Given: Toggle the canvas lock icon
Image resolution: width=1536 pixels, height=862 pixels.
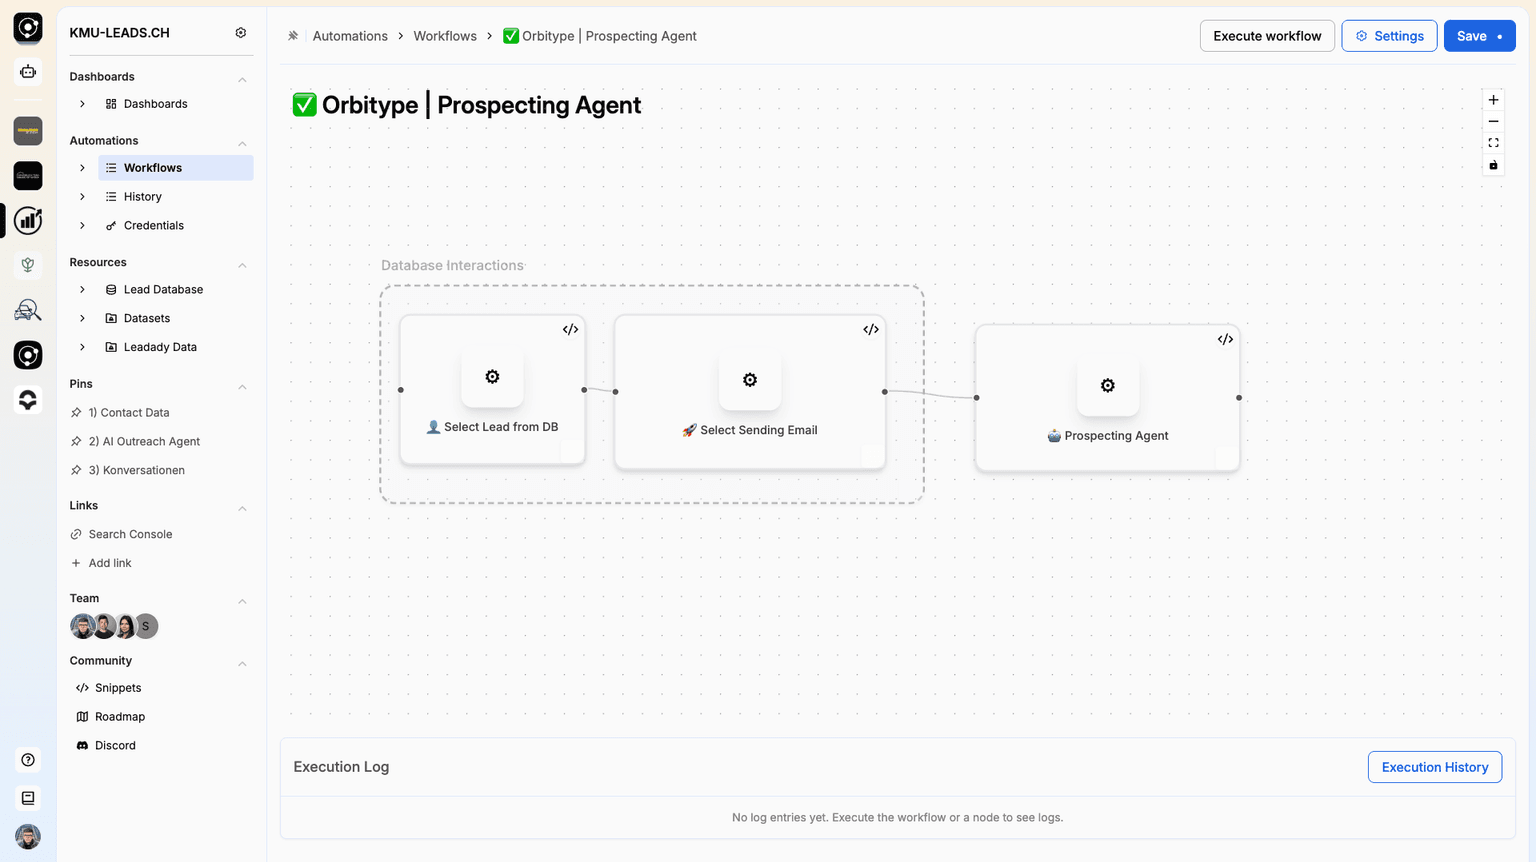Looking at the screenshot, I should 1493,165.
